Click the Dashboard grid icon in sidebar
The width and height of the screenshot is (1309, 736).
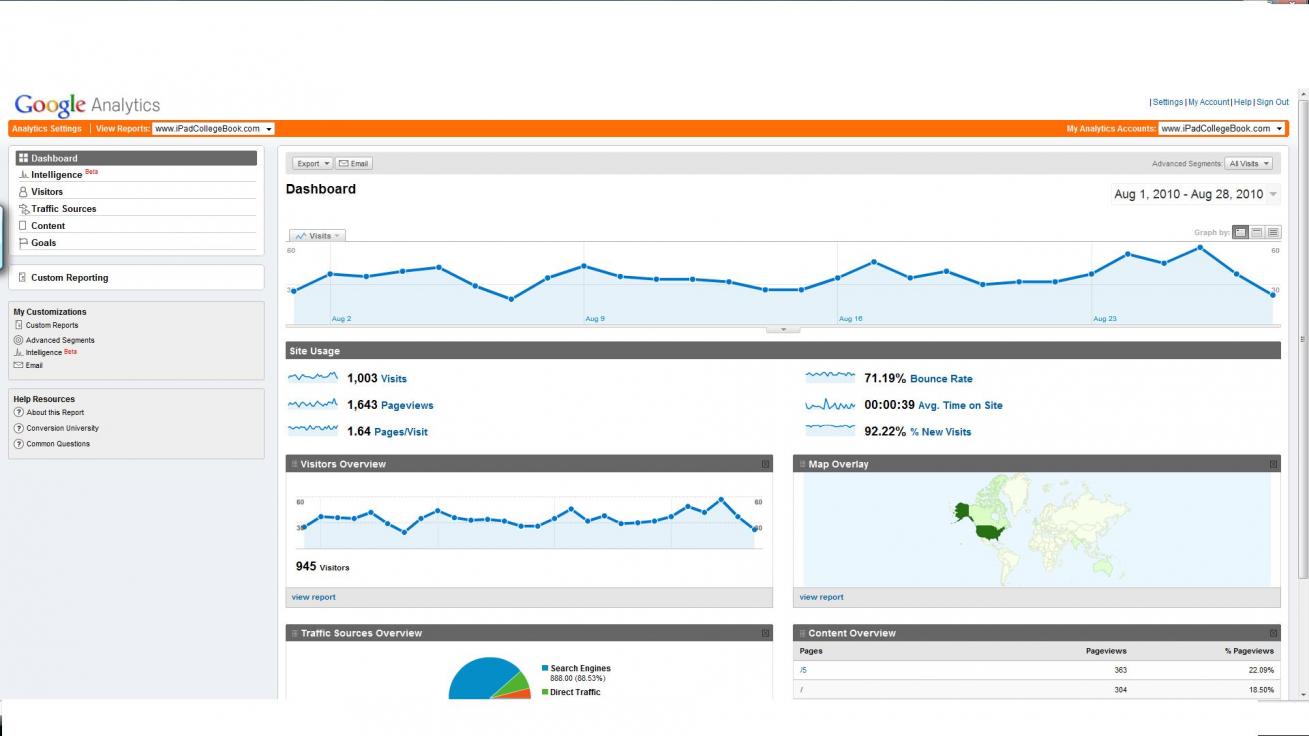23,158
